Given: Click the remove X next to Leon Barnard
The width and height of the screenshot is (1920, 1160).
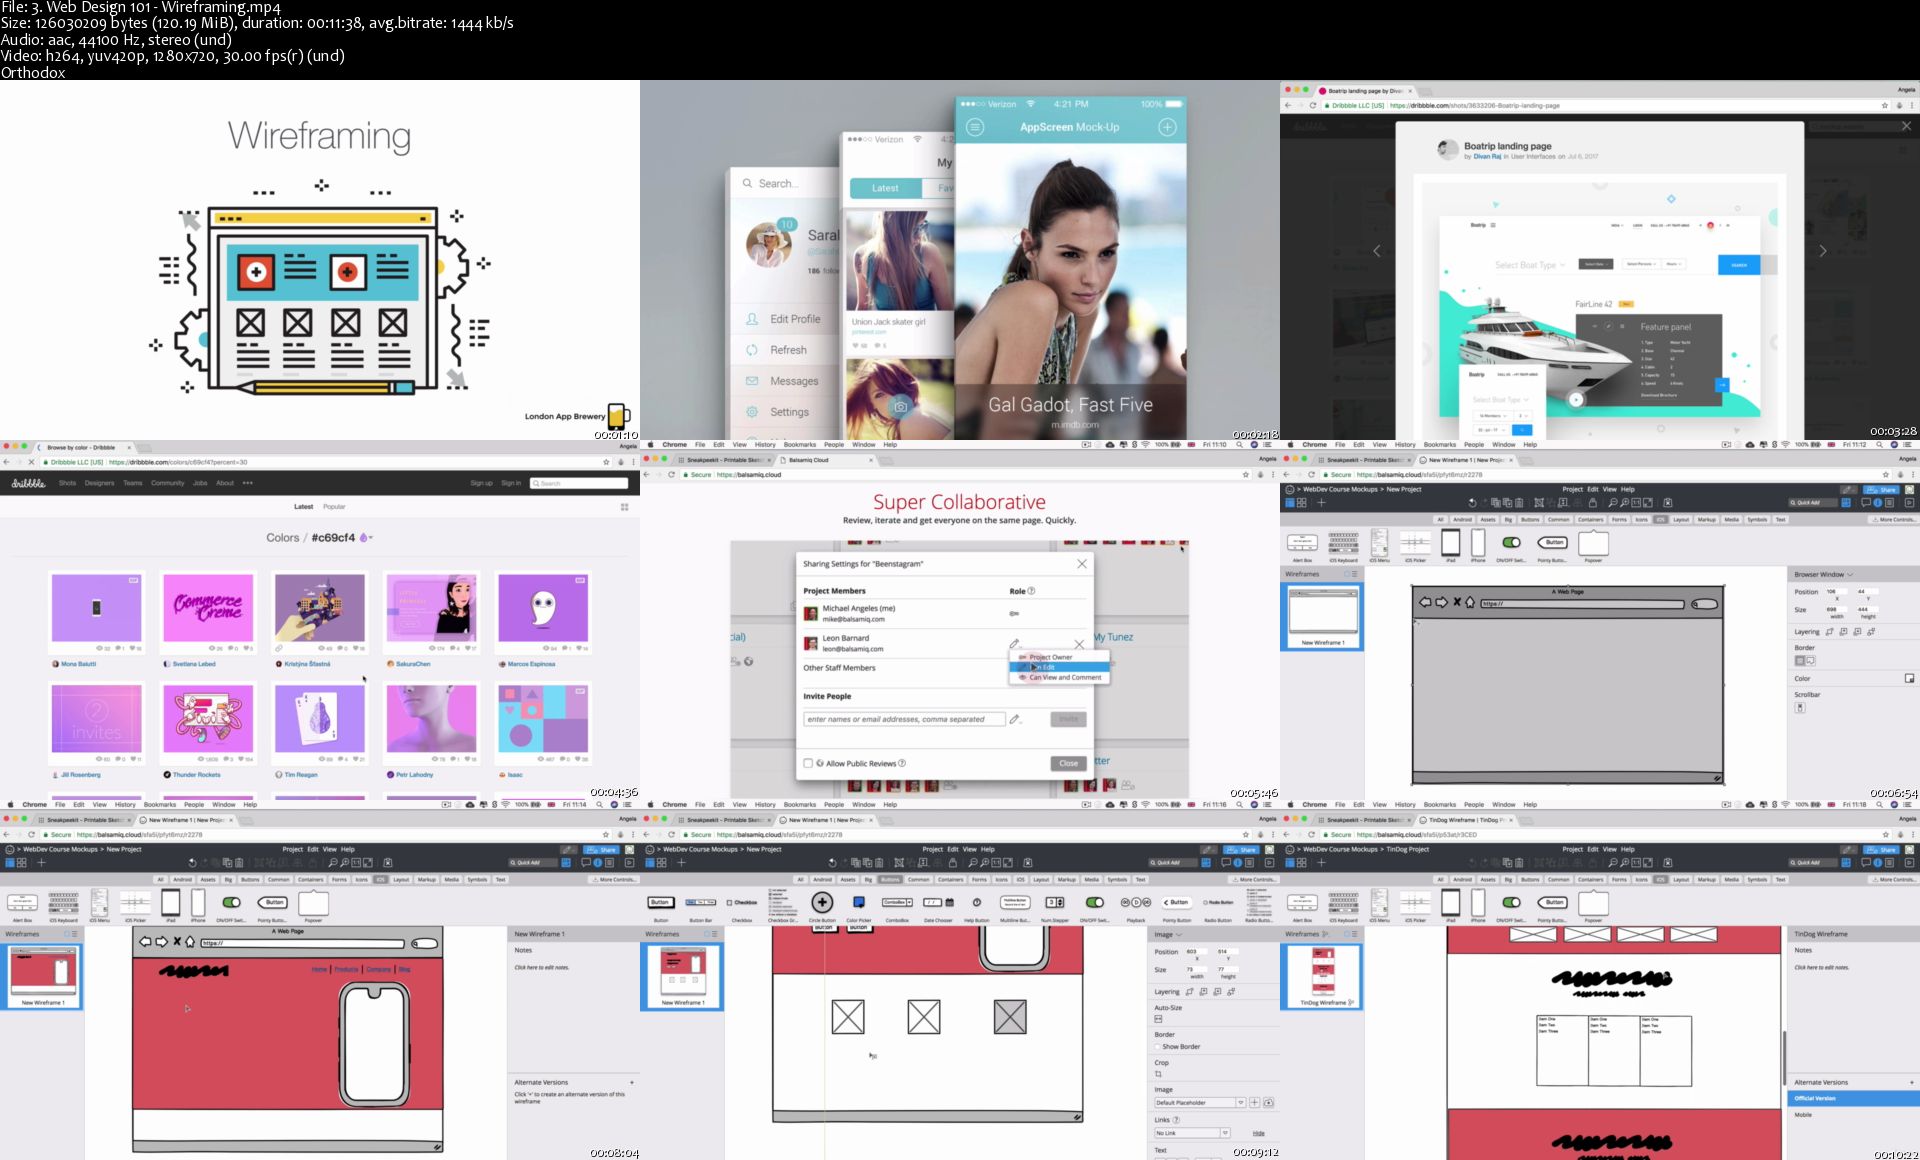Looking at the screenshot, I should 1079,644.
